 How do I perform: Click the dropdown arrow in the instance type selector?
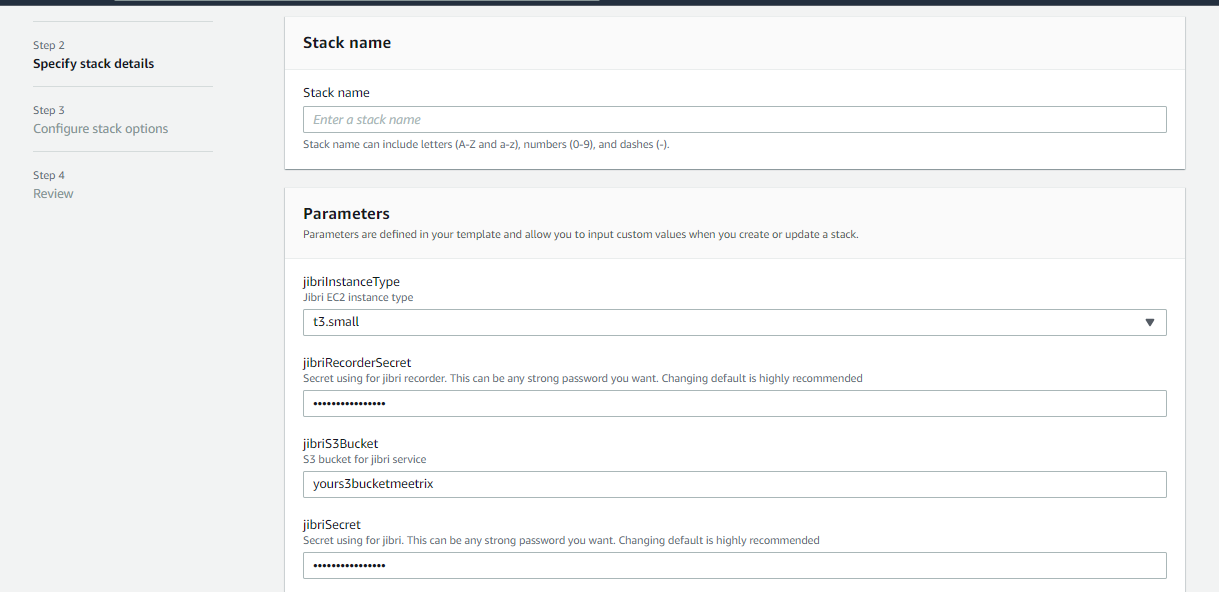1149,322
